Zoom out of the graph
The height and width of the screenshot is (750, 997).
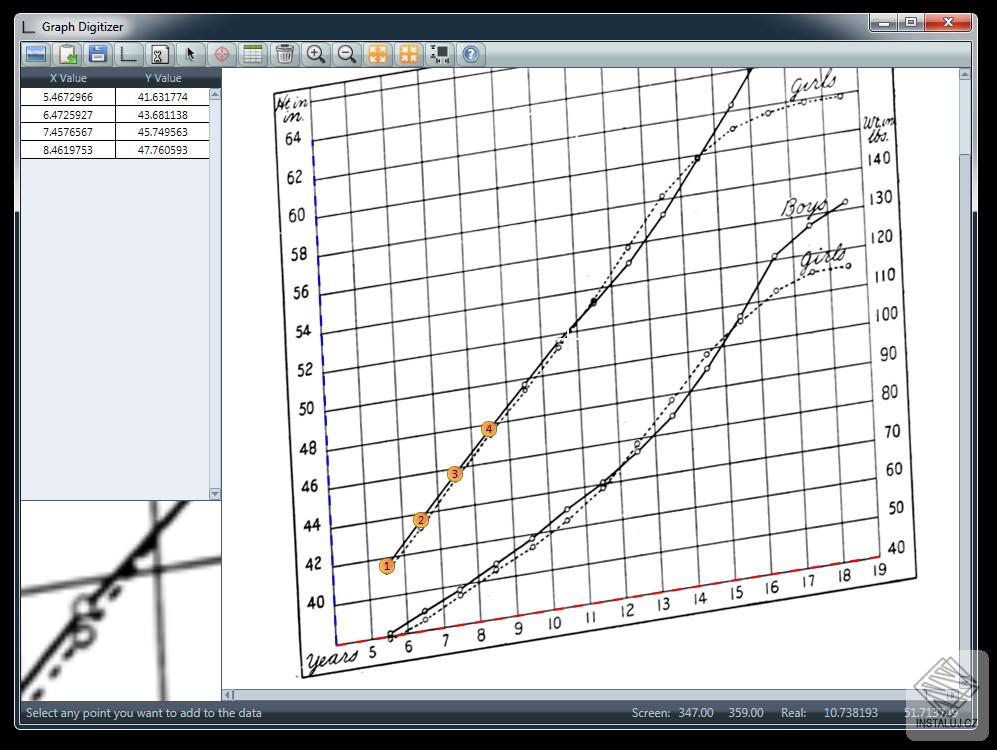(x=347, y=54)
